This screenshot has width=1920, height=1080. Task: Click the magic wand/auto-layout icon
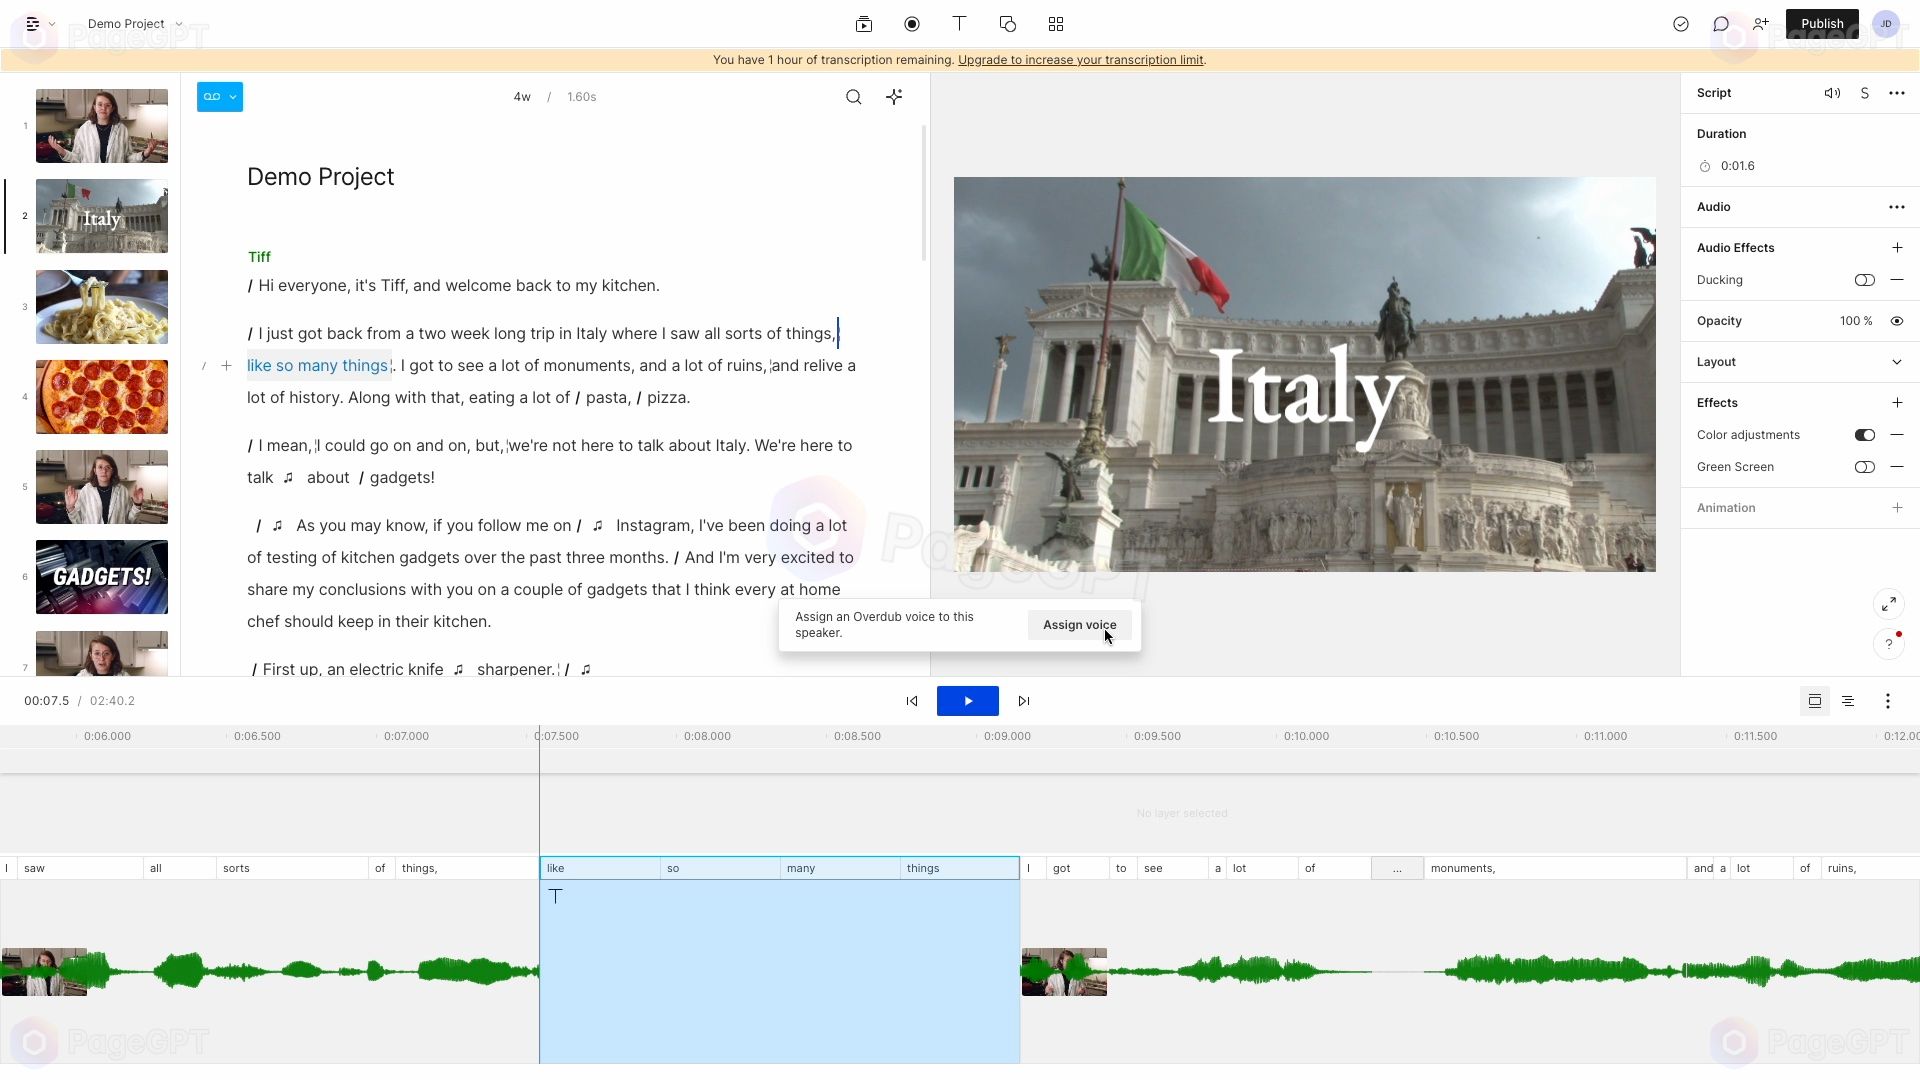click(x=895, y=96)
